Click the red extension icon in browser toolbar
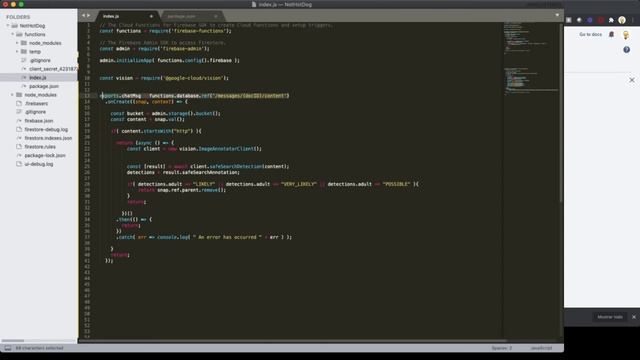The height and width of the screenshot is (360, 640). [x=601, y=20]
